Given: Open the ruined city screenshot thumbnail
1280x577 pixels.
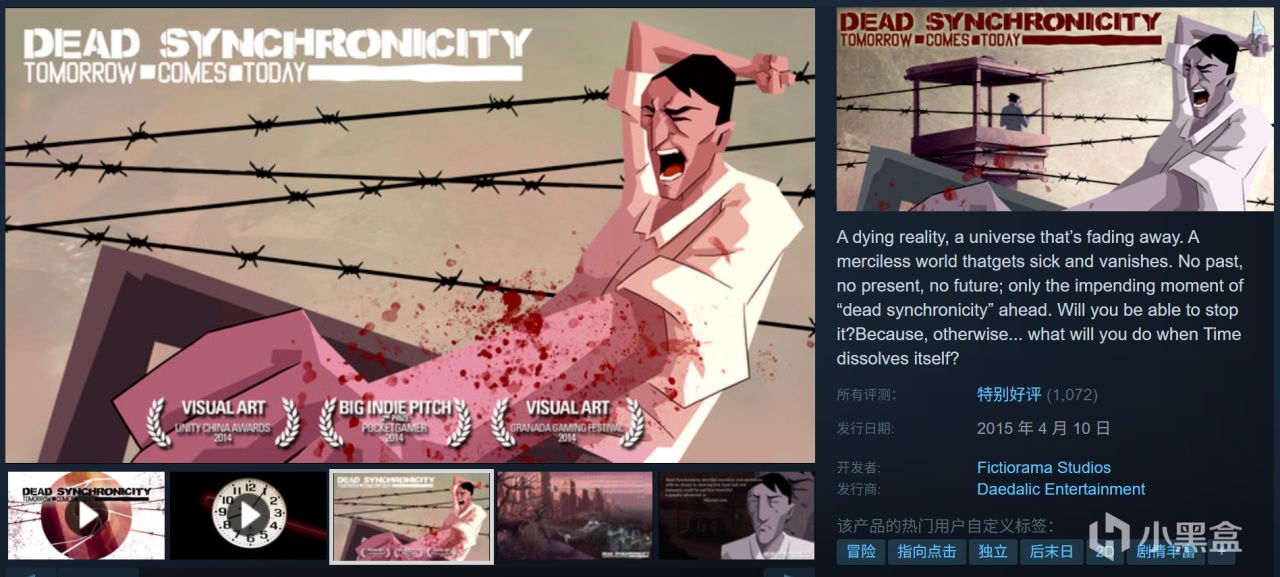Looking at the screenshot, I should tap(574, 515).
